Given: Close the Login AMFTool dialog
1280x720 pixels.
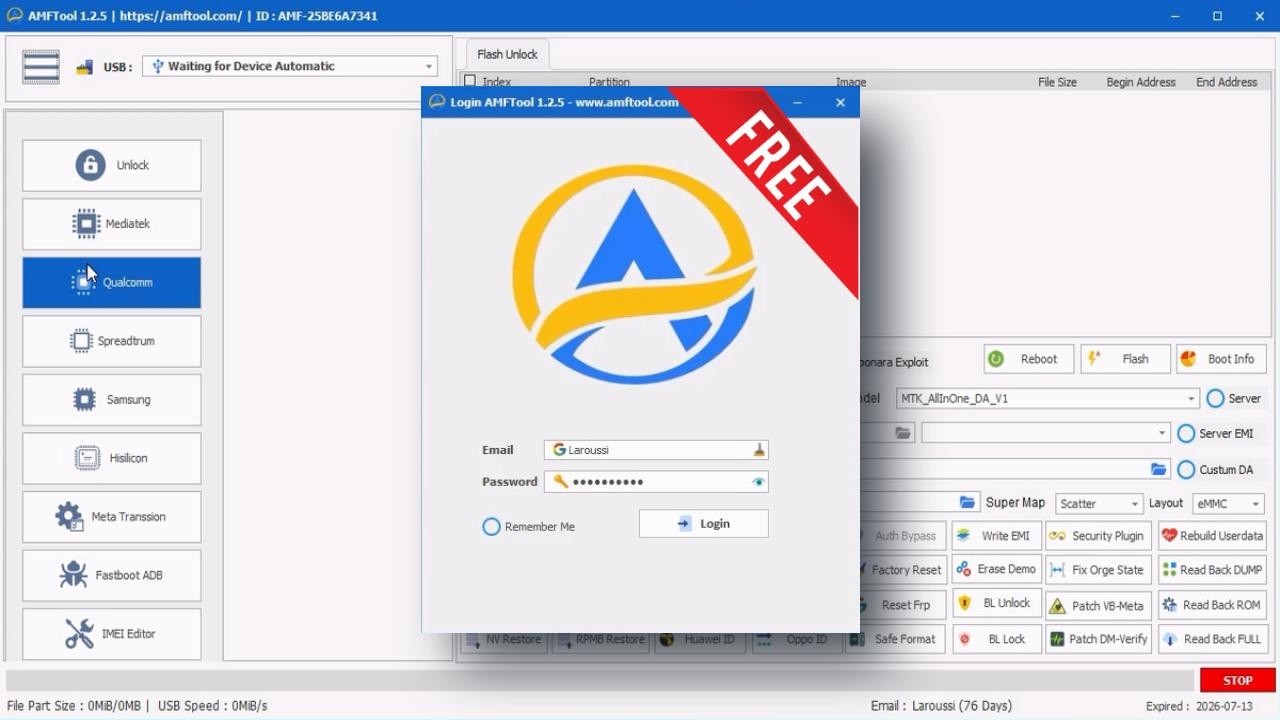Looking at the screenshot, I should point(840,102).
